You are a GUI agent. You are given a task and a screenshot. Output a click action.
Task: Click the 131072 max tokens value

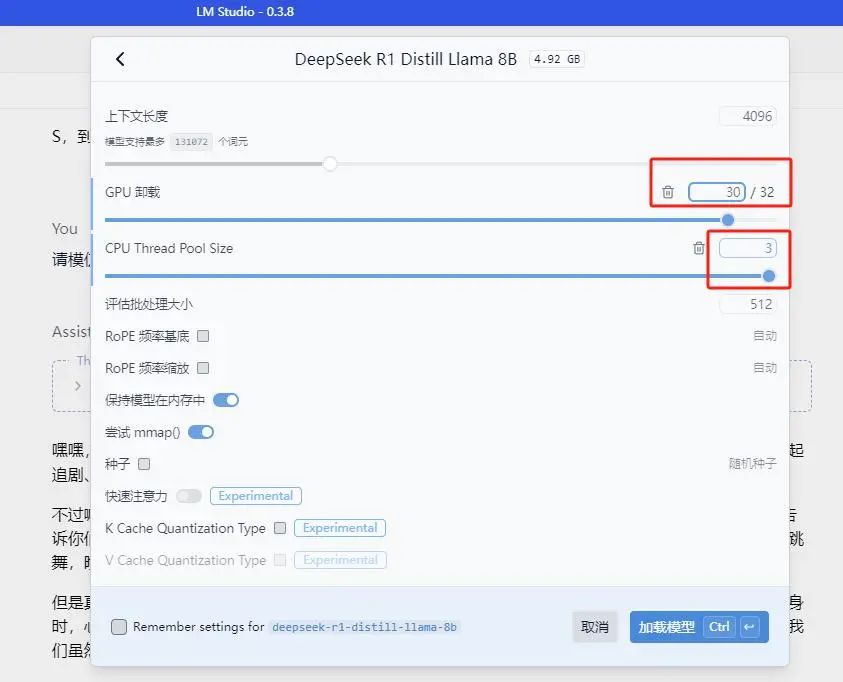coord(191,142)
